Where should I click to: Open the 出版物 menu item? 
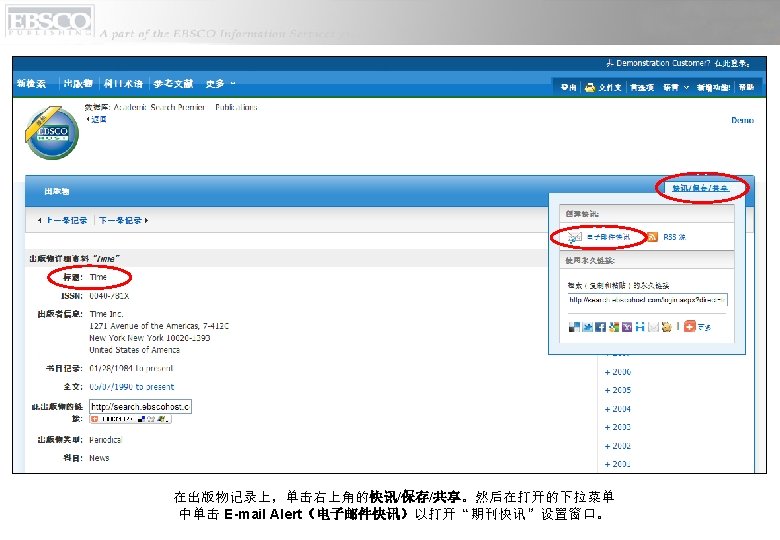click(78, 84)
